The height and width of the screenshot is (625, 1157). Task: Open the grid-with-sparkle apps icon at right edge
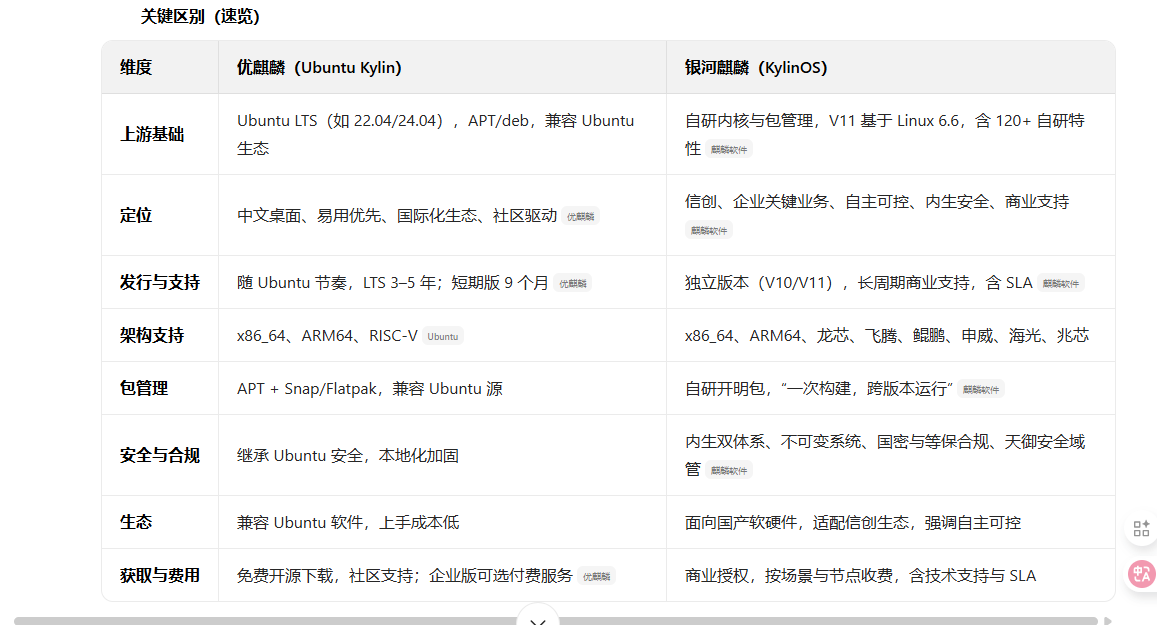[x=1141, y=528]
